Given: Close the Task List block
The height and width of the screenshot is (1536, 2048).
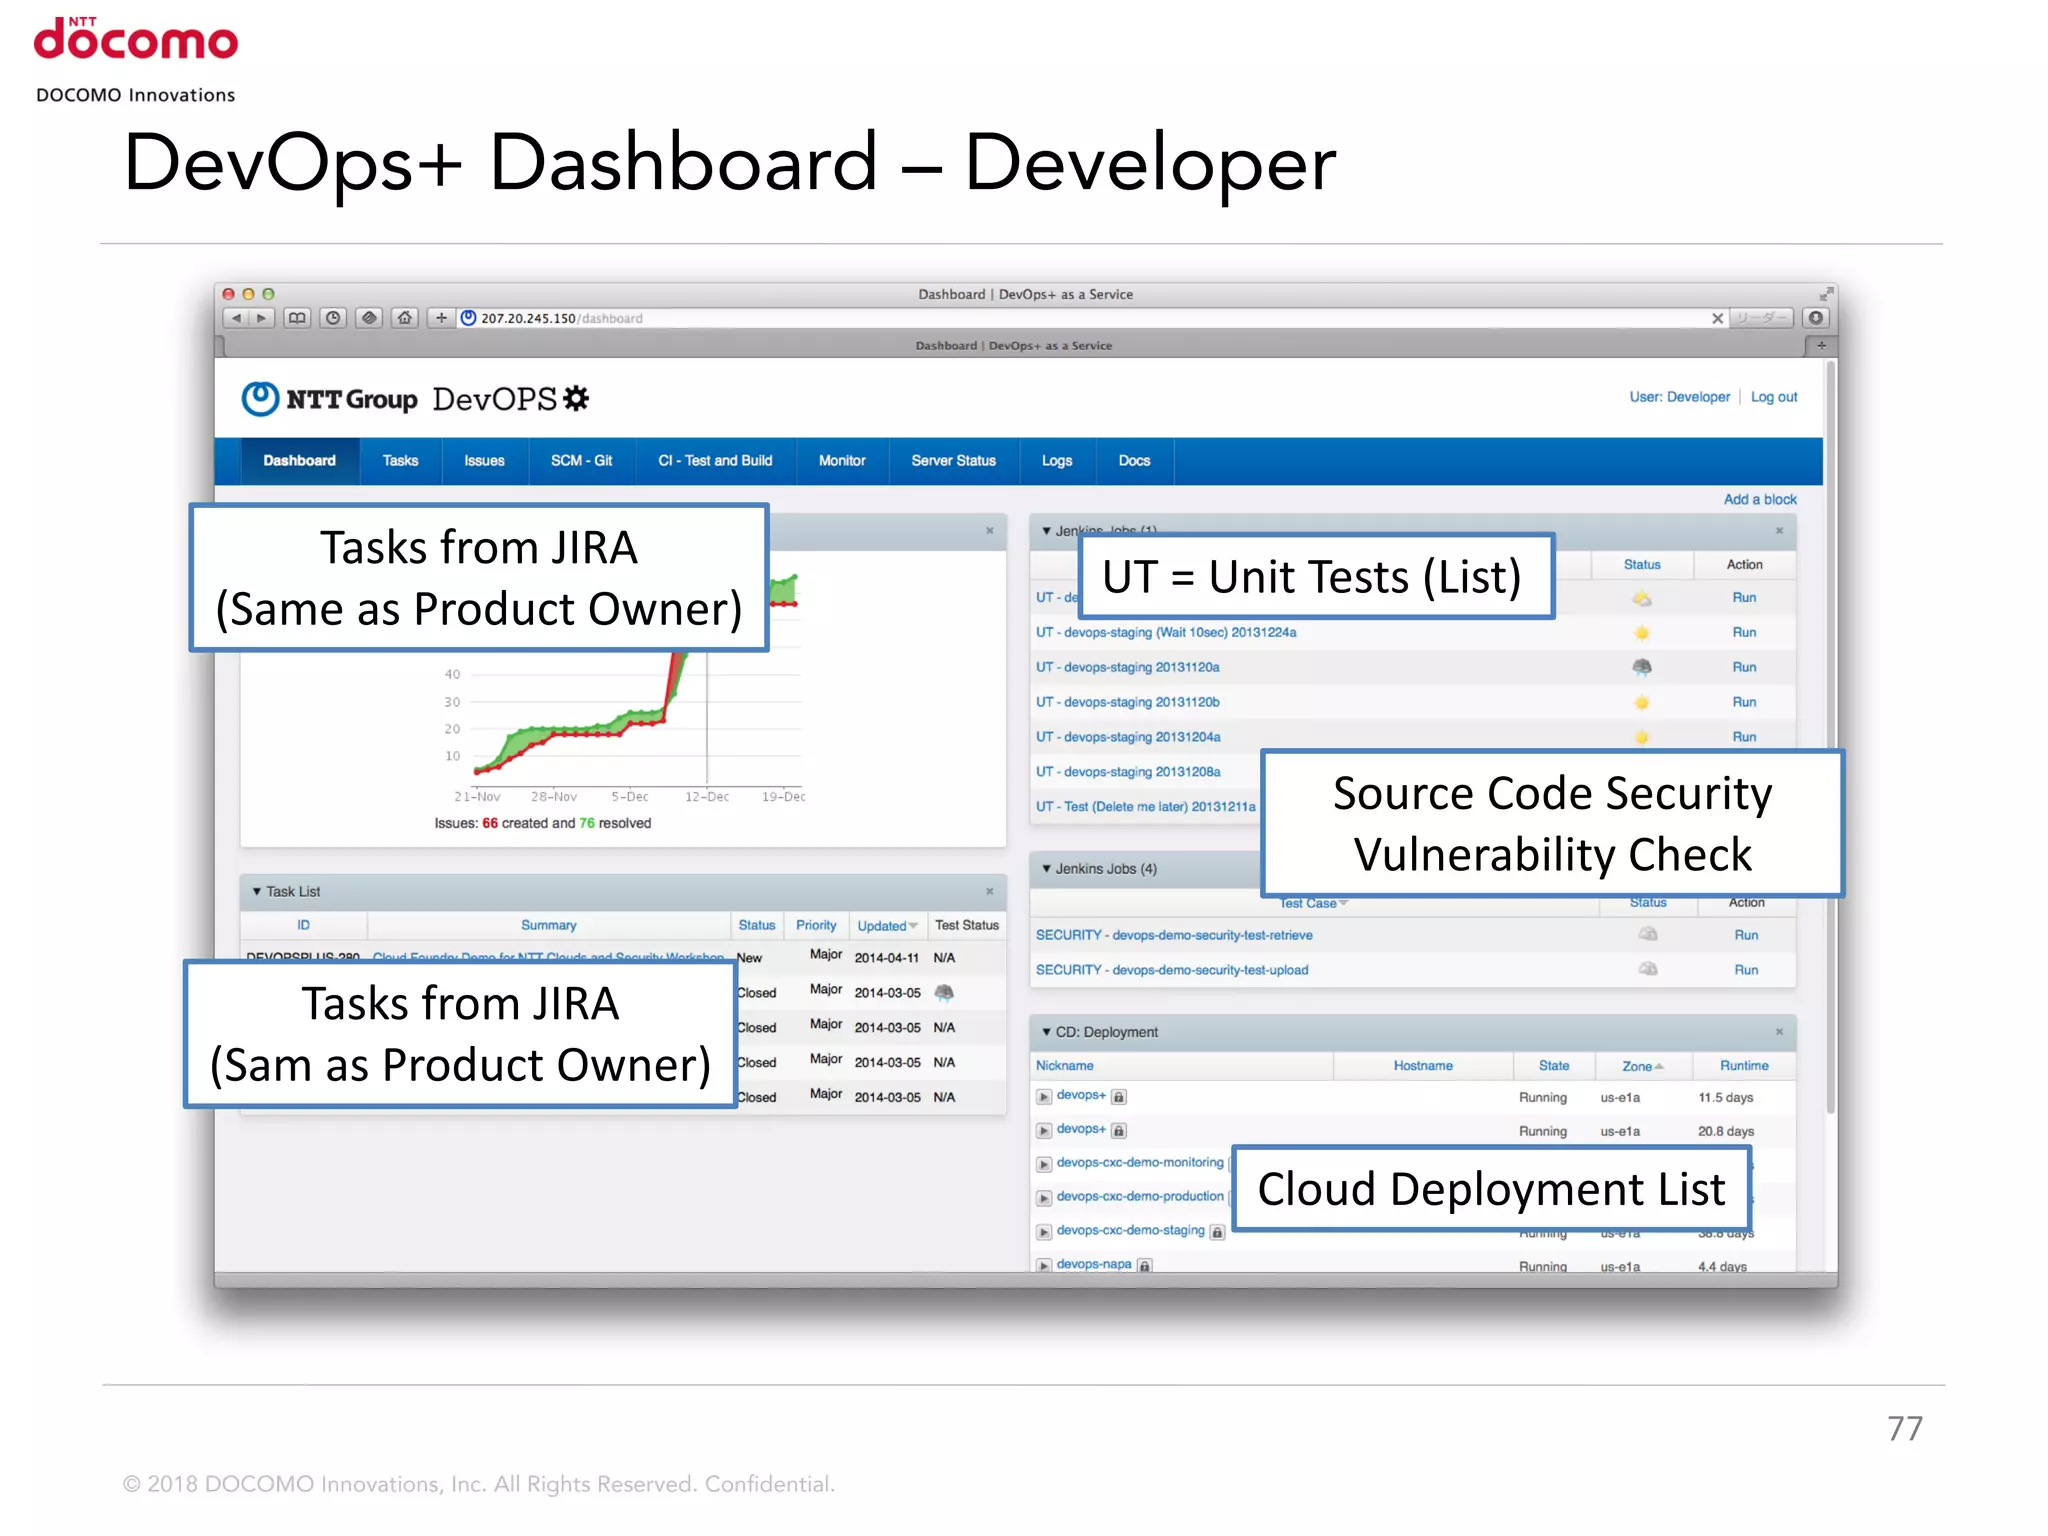Looking at the screenshot, I should coord(990,891).
